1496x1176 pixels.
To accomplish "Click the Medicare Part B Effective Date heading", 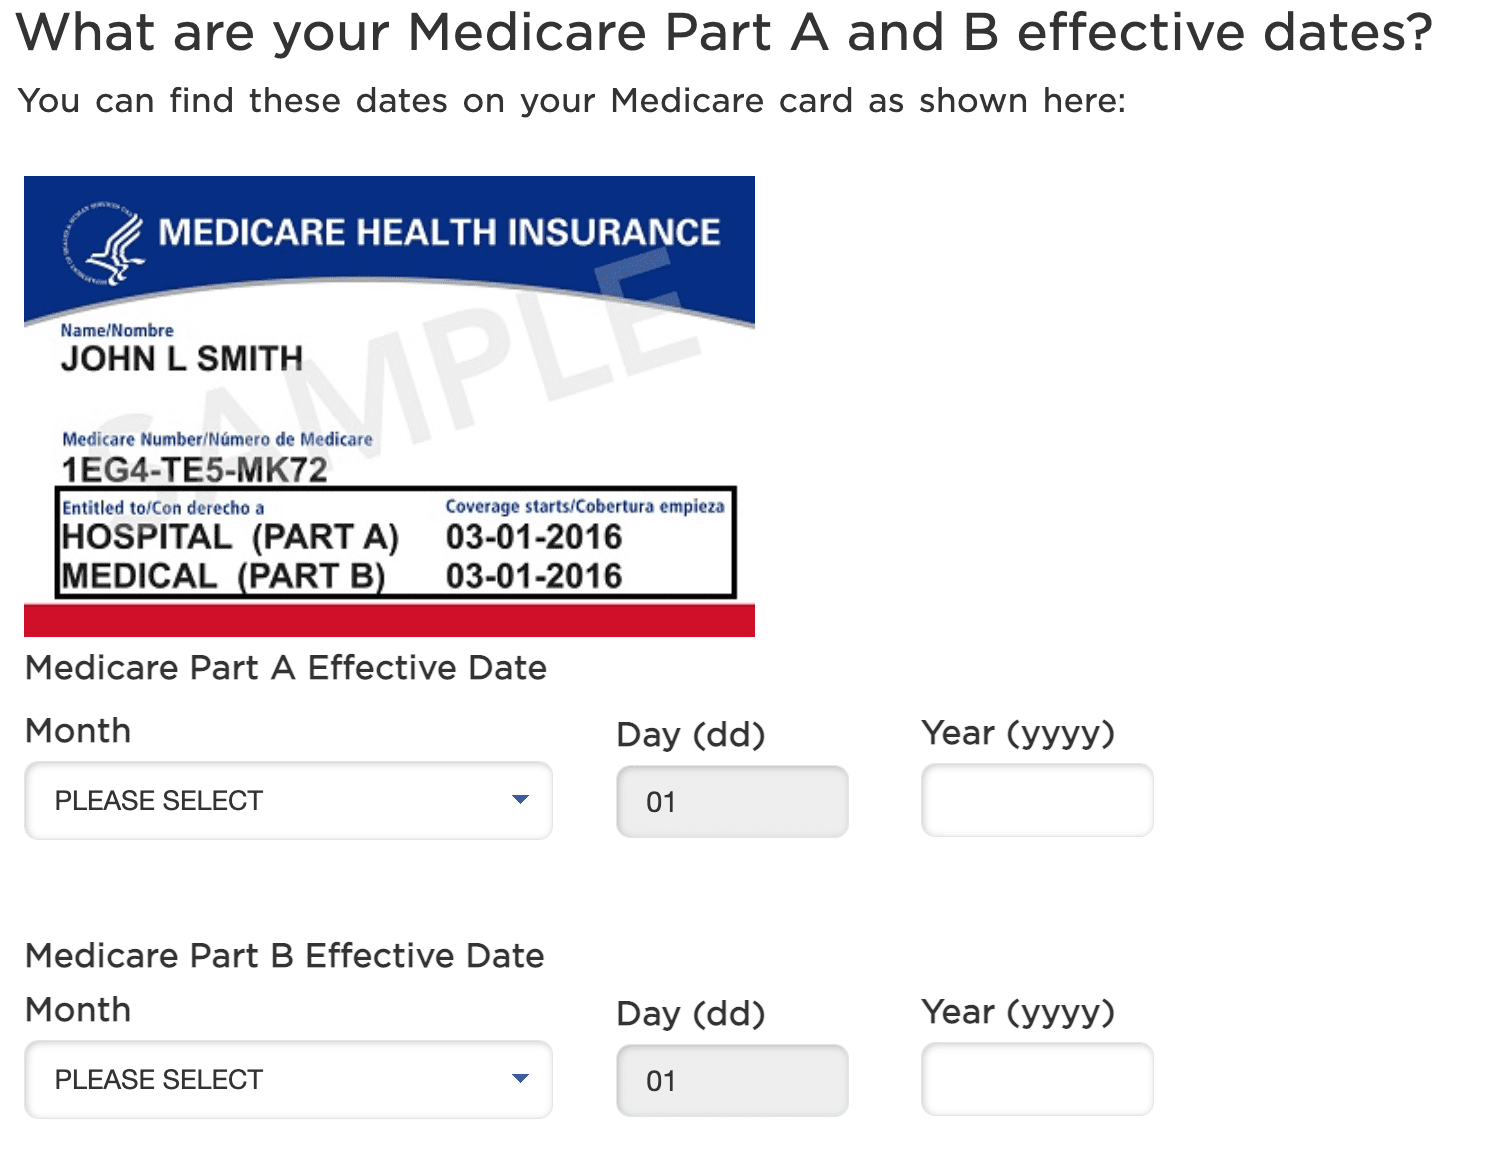I will [x=284, y=956].
